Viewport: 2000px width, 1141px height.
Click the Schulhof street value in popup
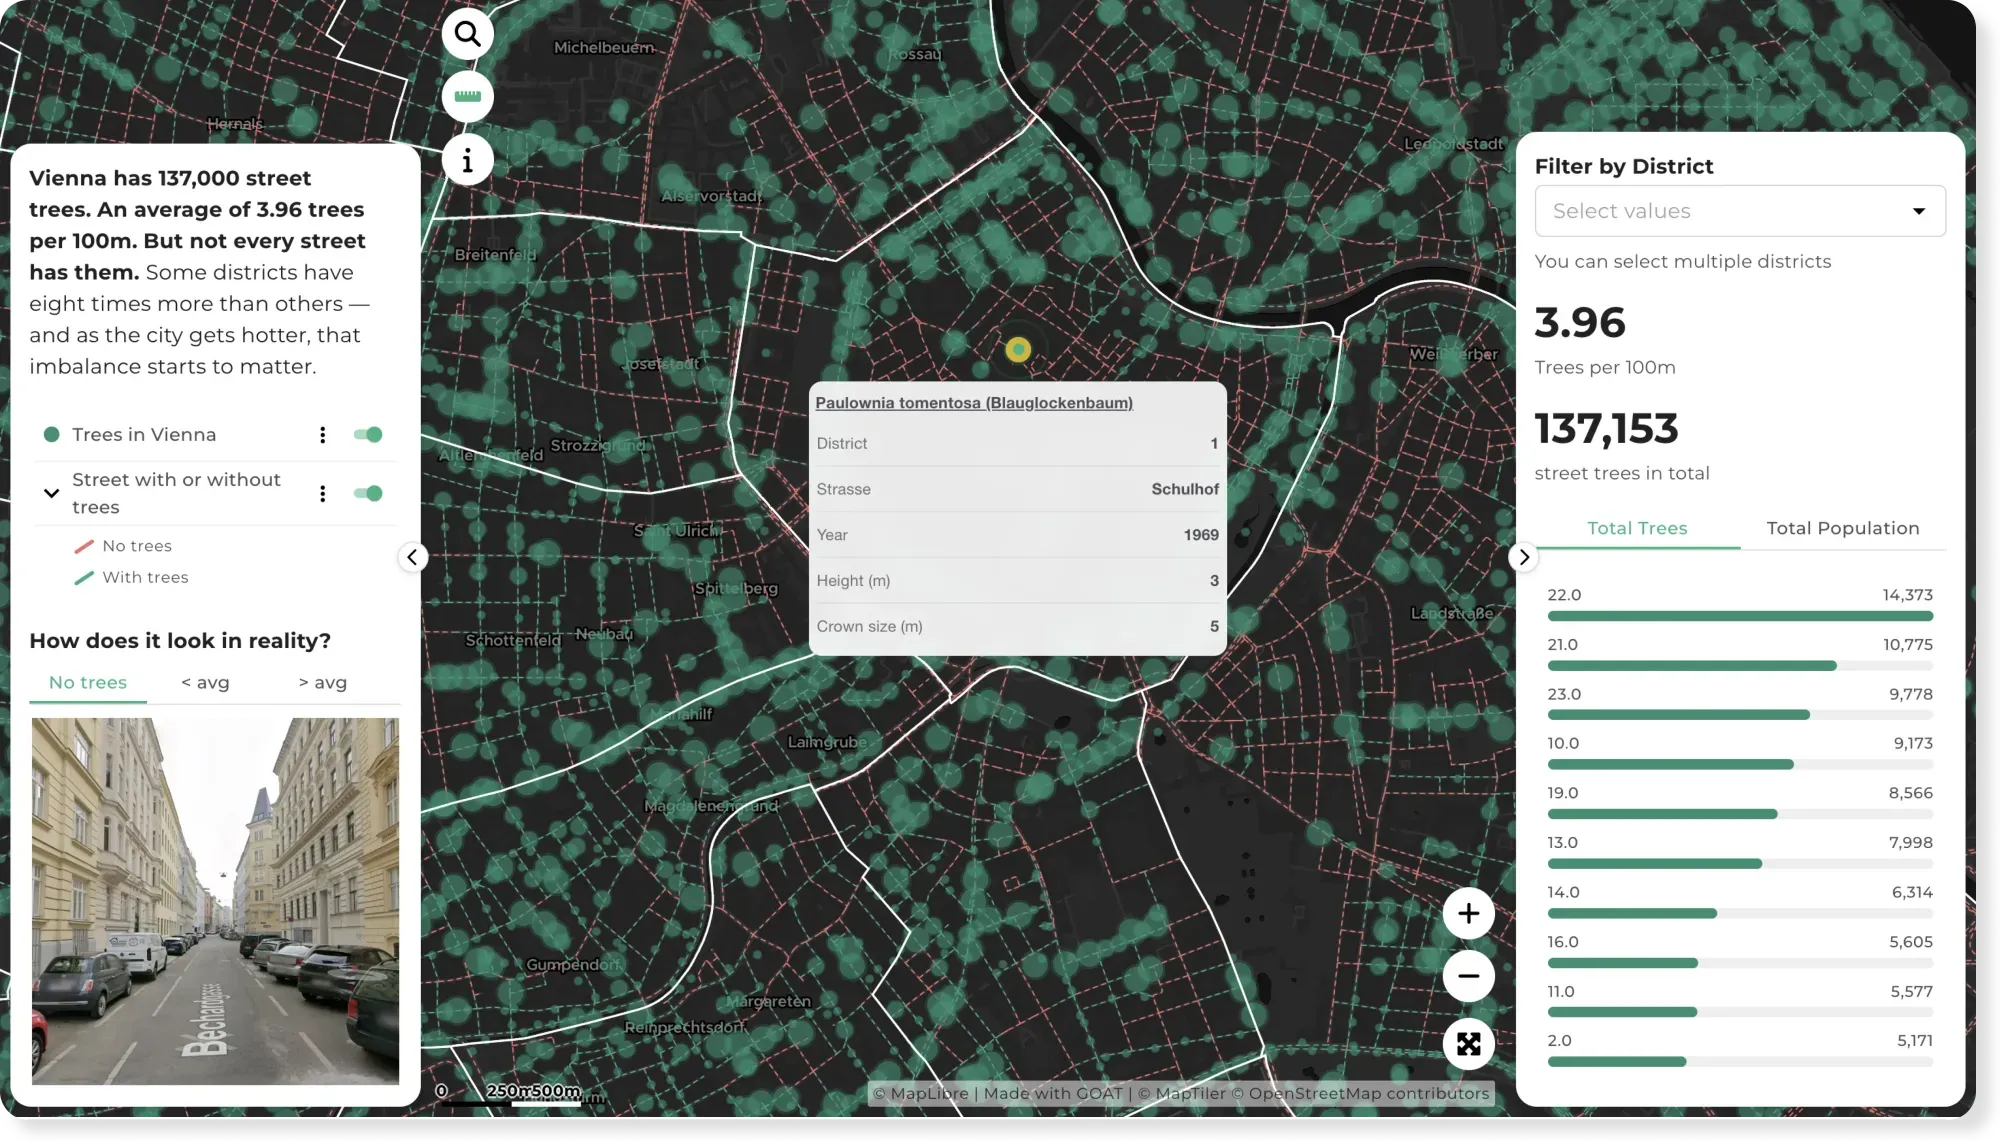(x=1185, y=489)
